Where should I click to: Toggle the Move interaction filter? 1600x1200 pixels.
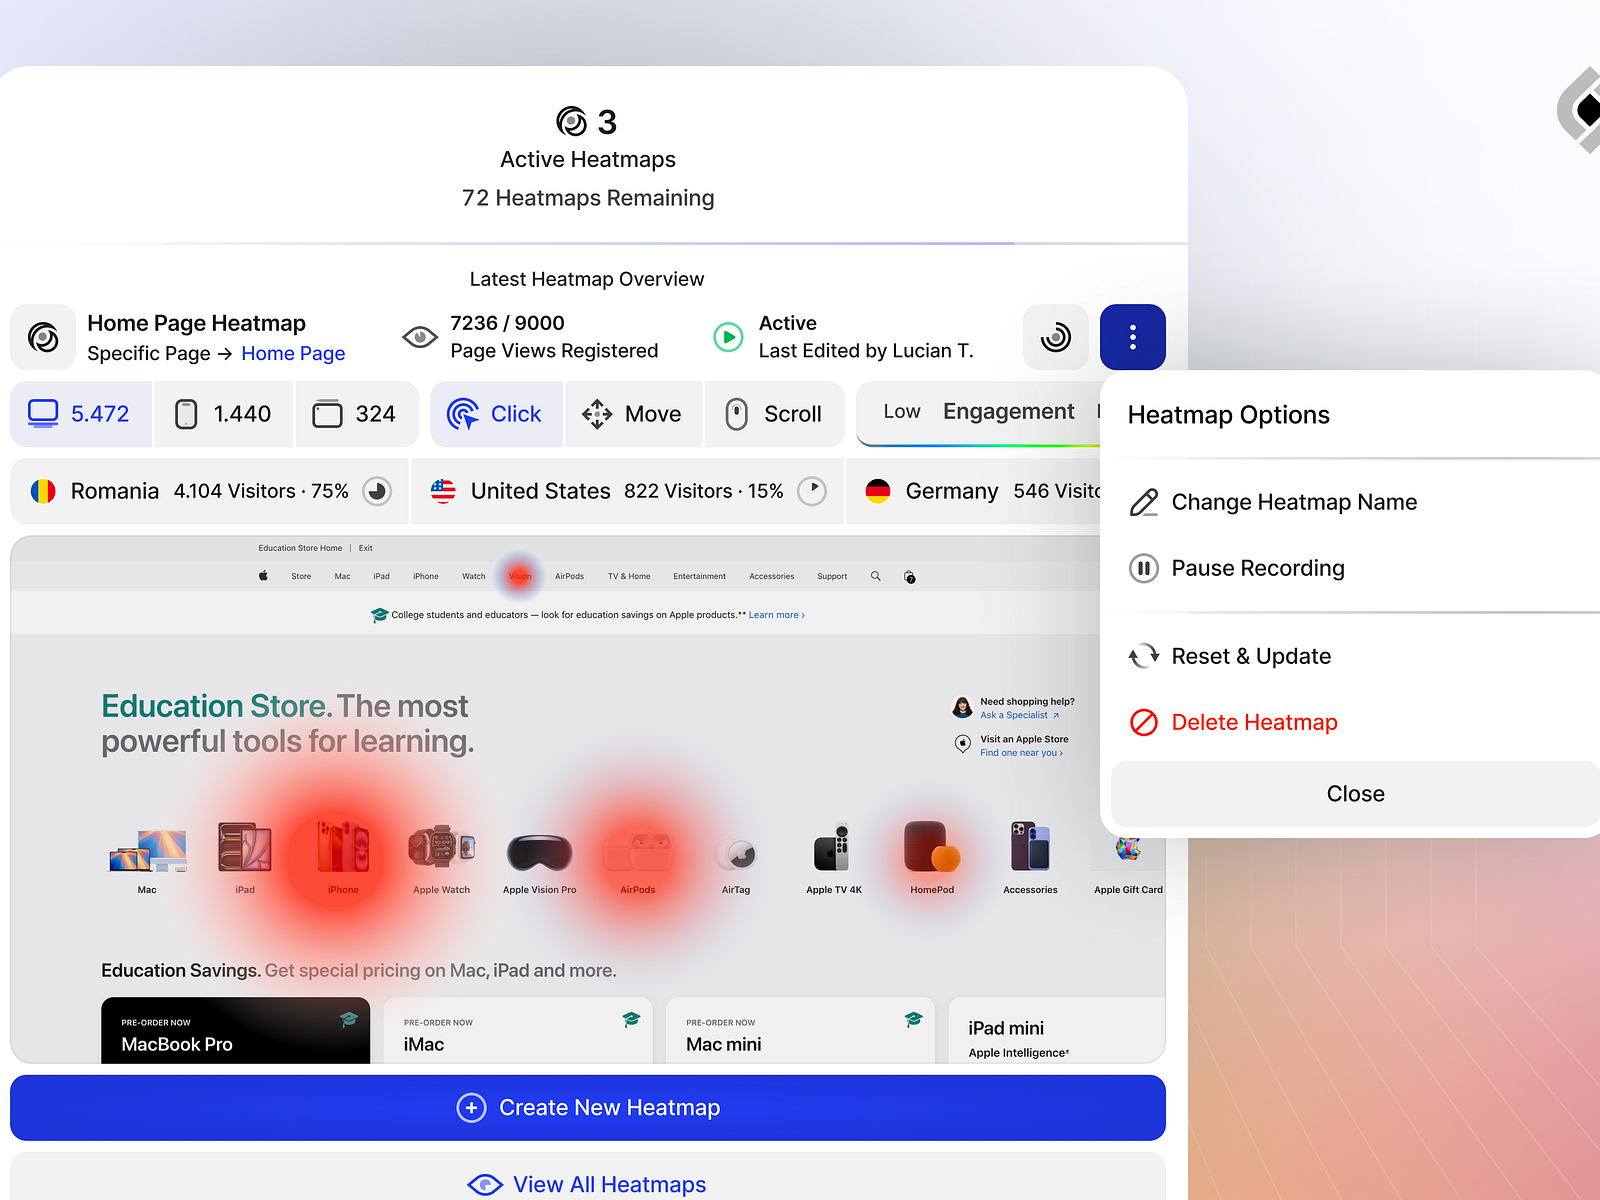pyautogui.click(x=633, y=413)
